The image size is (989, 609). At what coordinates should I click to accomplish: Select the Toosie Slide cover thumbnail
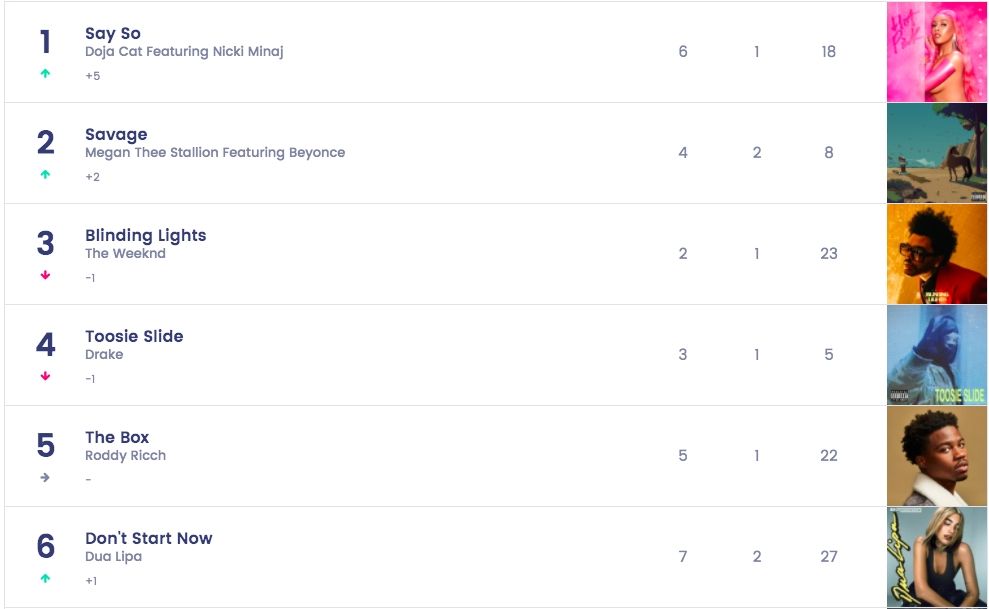pos(936,355)
